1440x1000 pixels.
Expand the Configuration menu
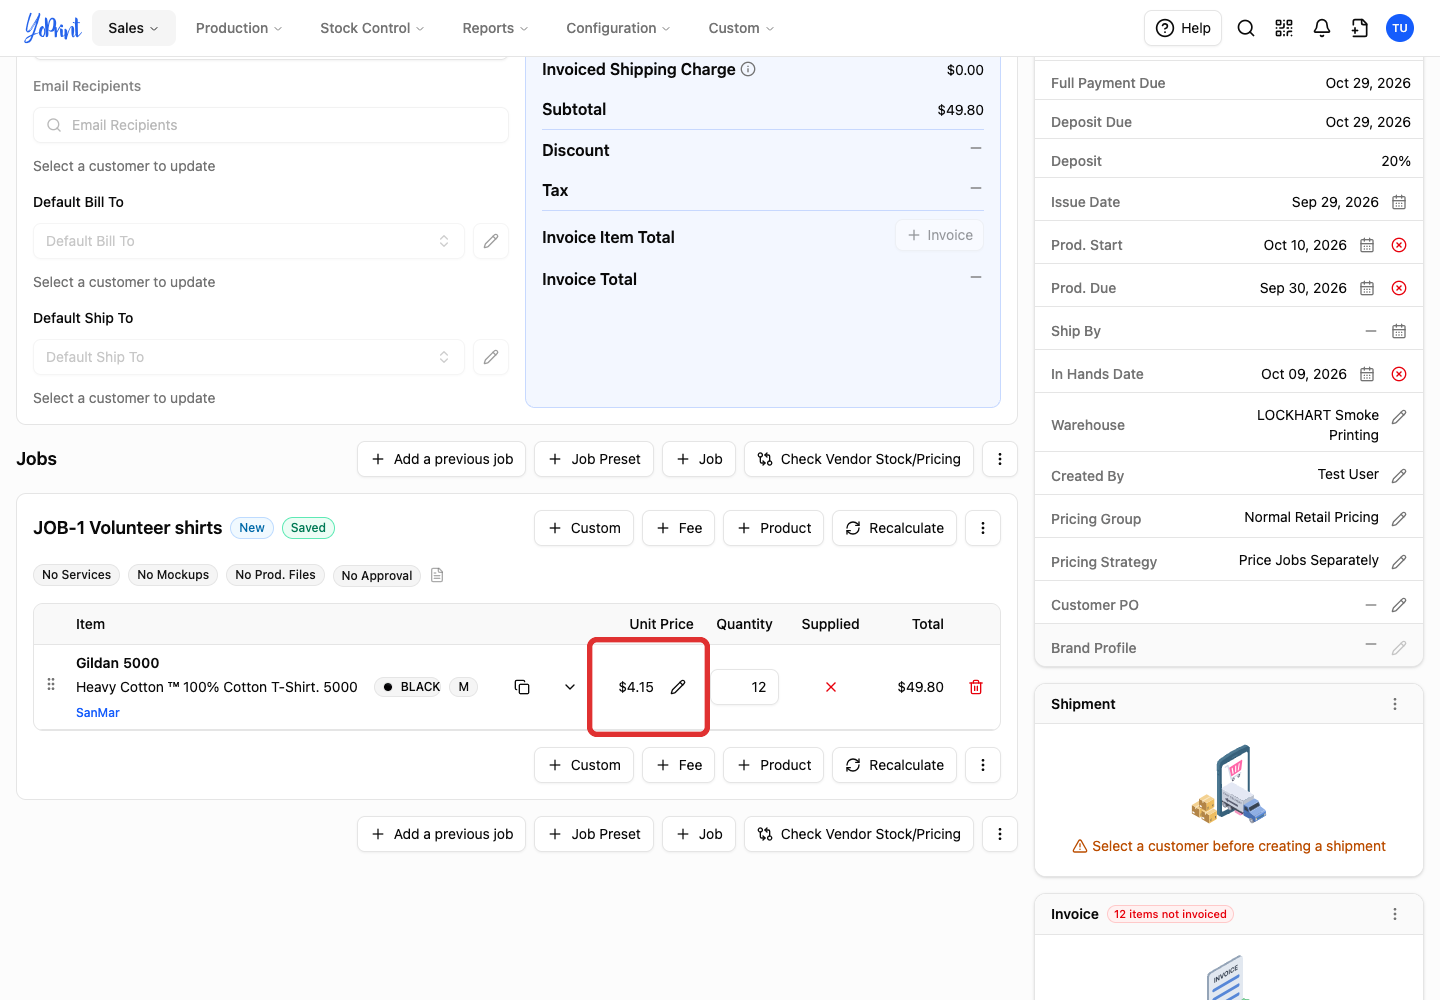pyautogui.click(x=618, y=28)
